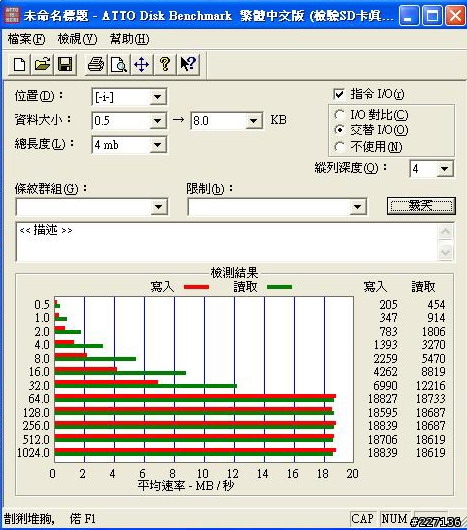467x530 pixels.
Task: Open the 總長度 4 mb dropdown
Action: [x=157, y=145]
